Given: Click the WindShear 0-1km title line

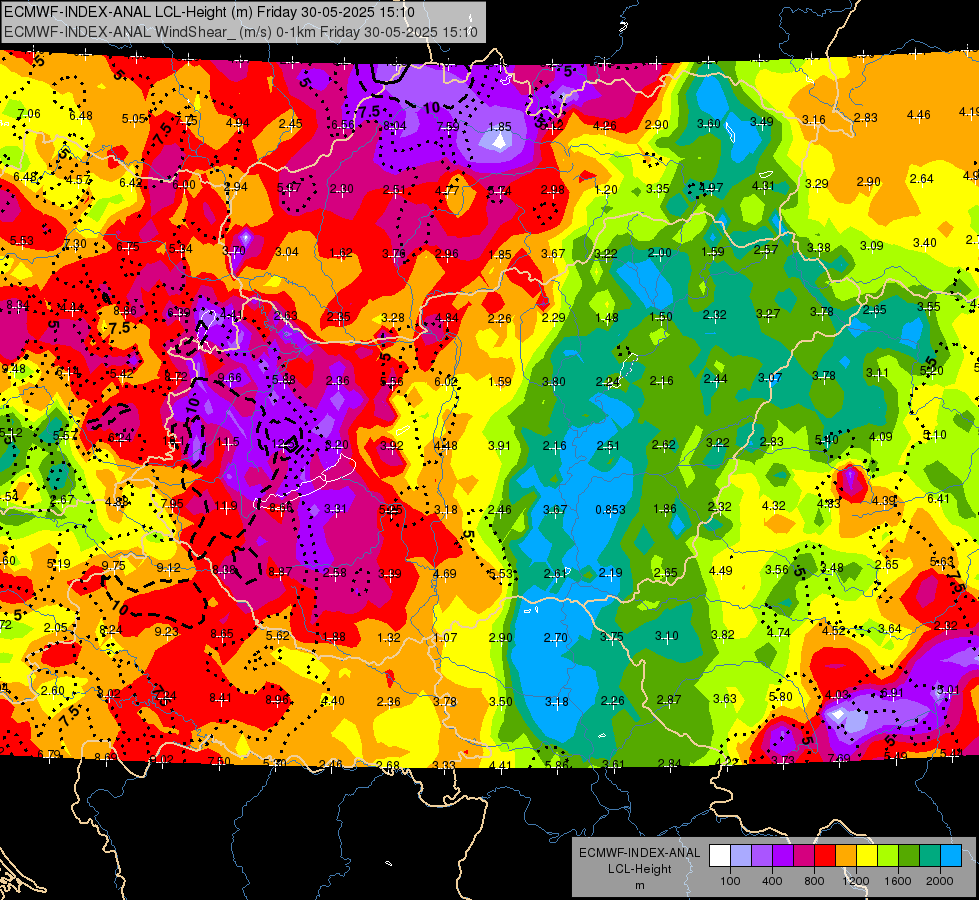Looking at the screenshot, I should [240, 32].
